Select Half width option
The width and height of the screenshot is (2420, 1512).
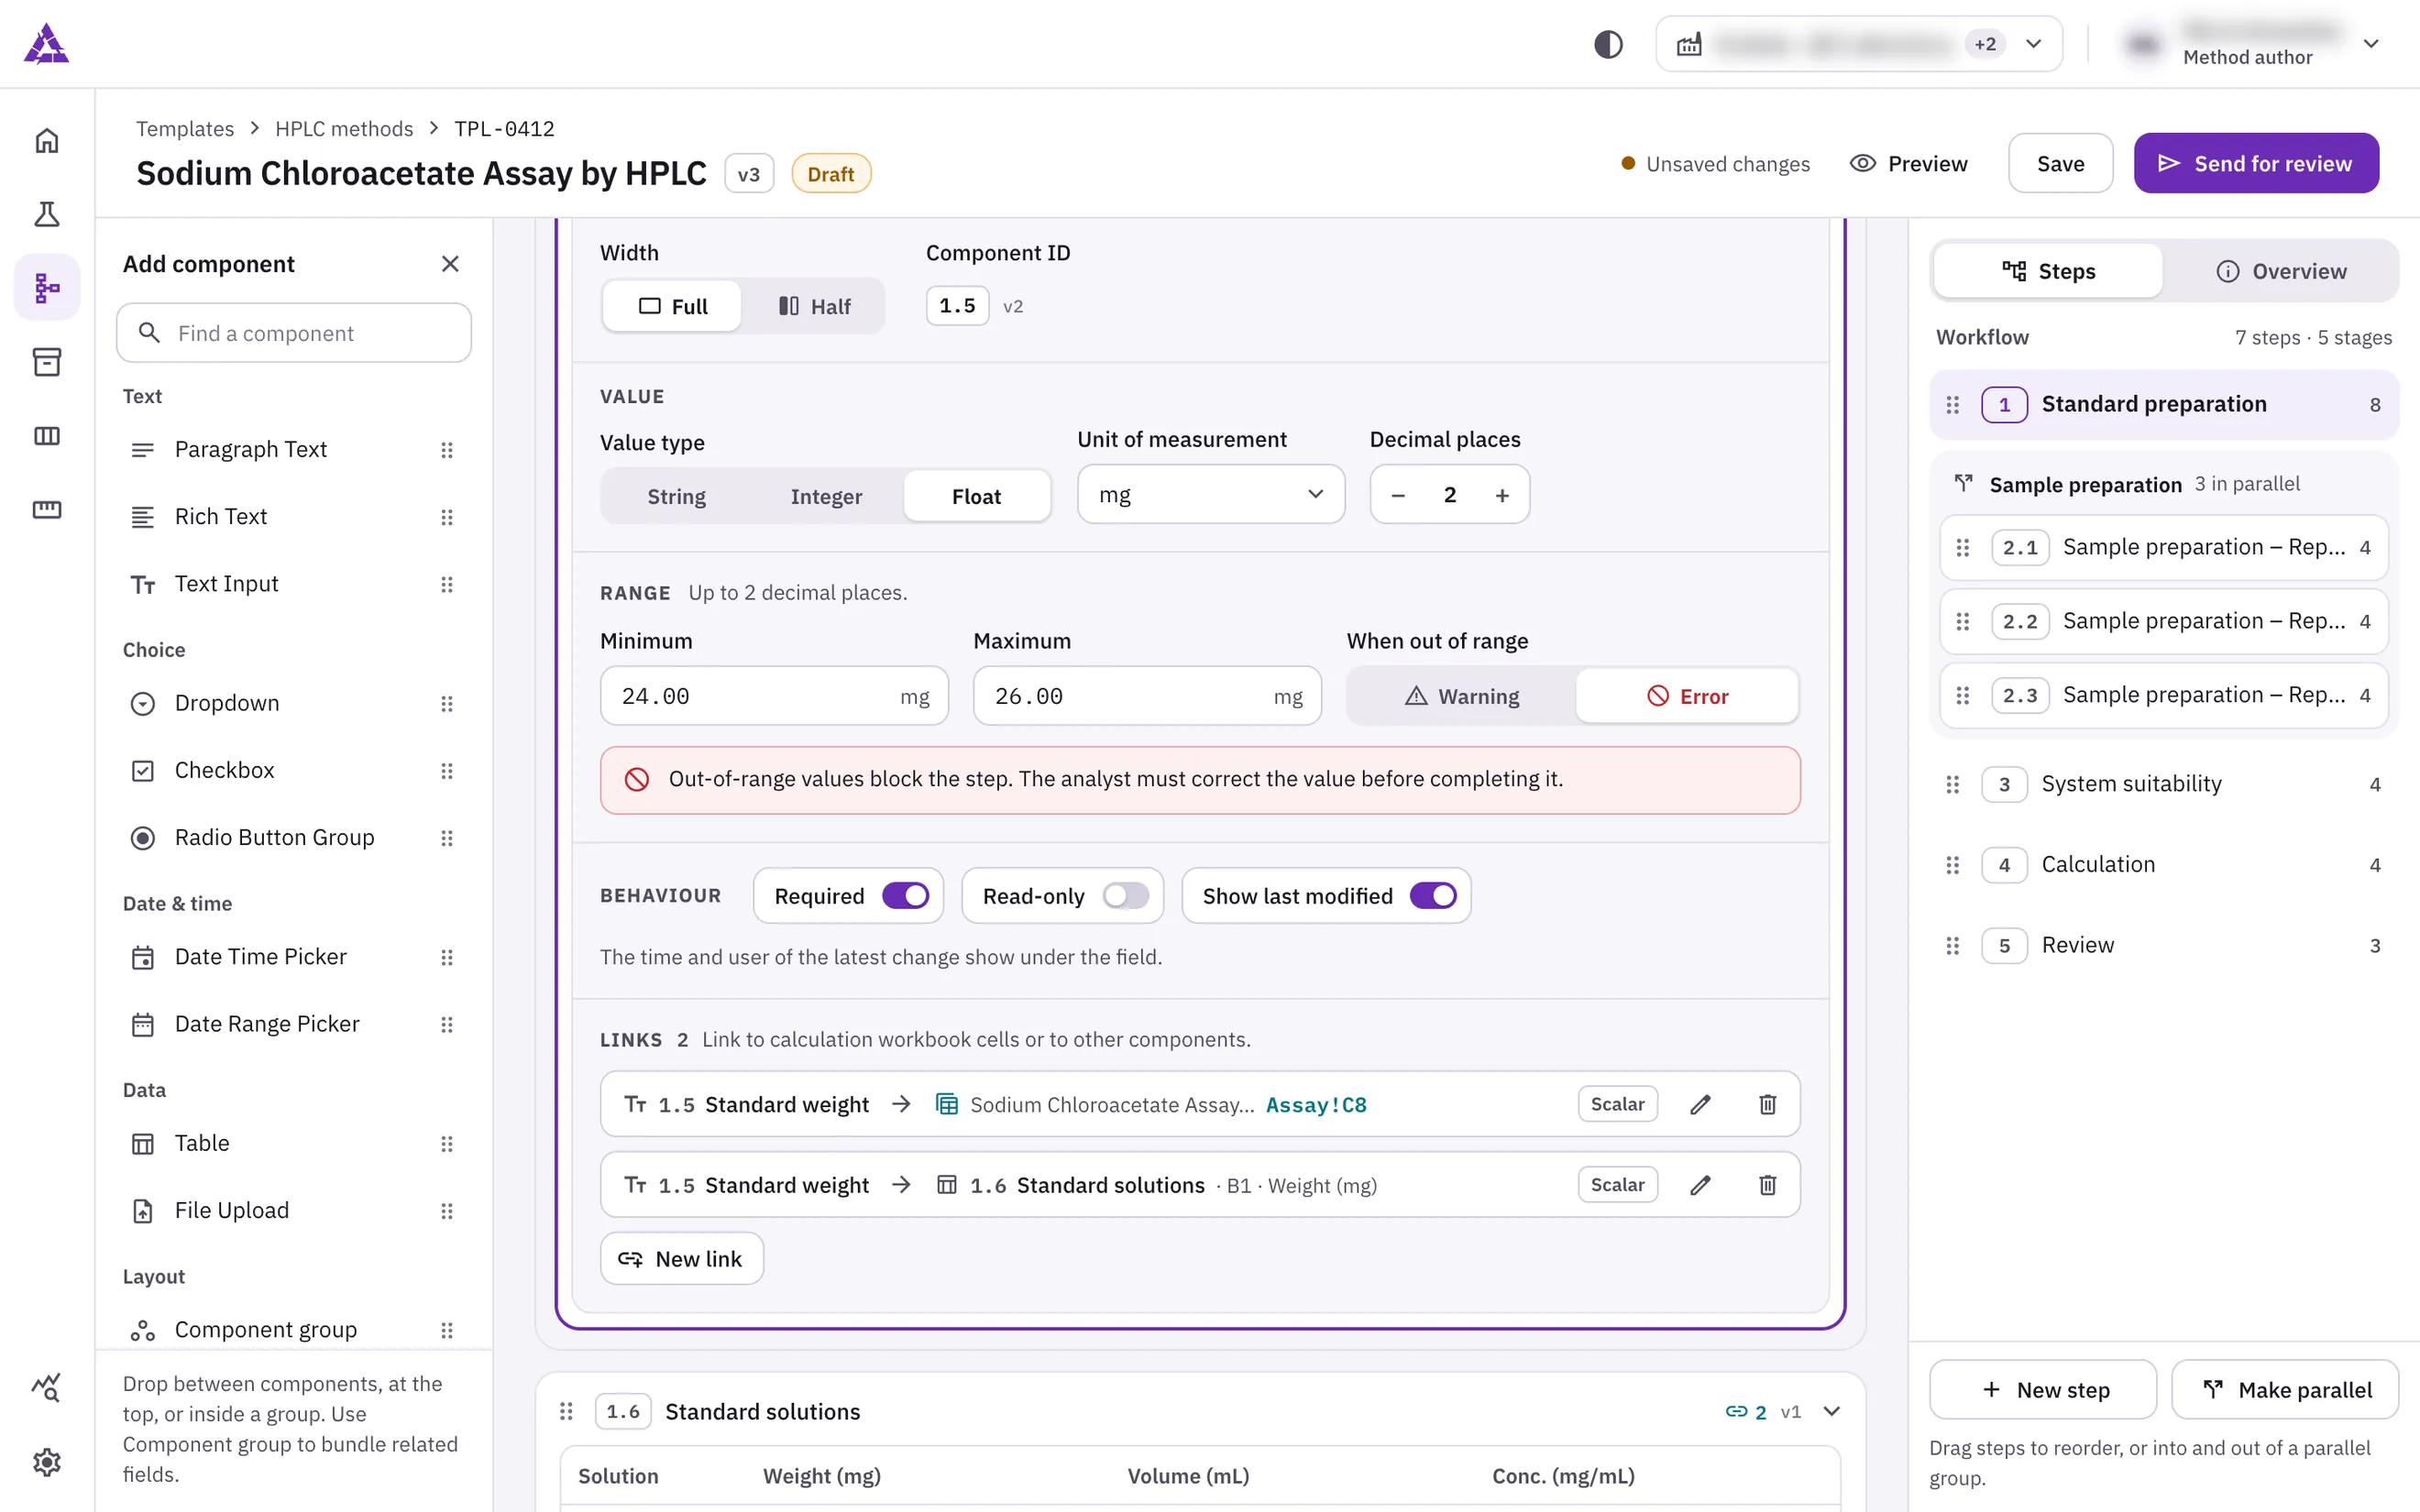click(x=814, y=306)
